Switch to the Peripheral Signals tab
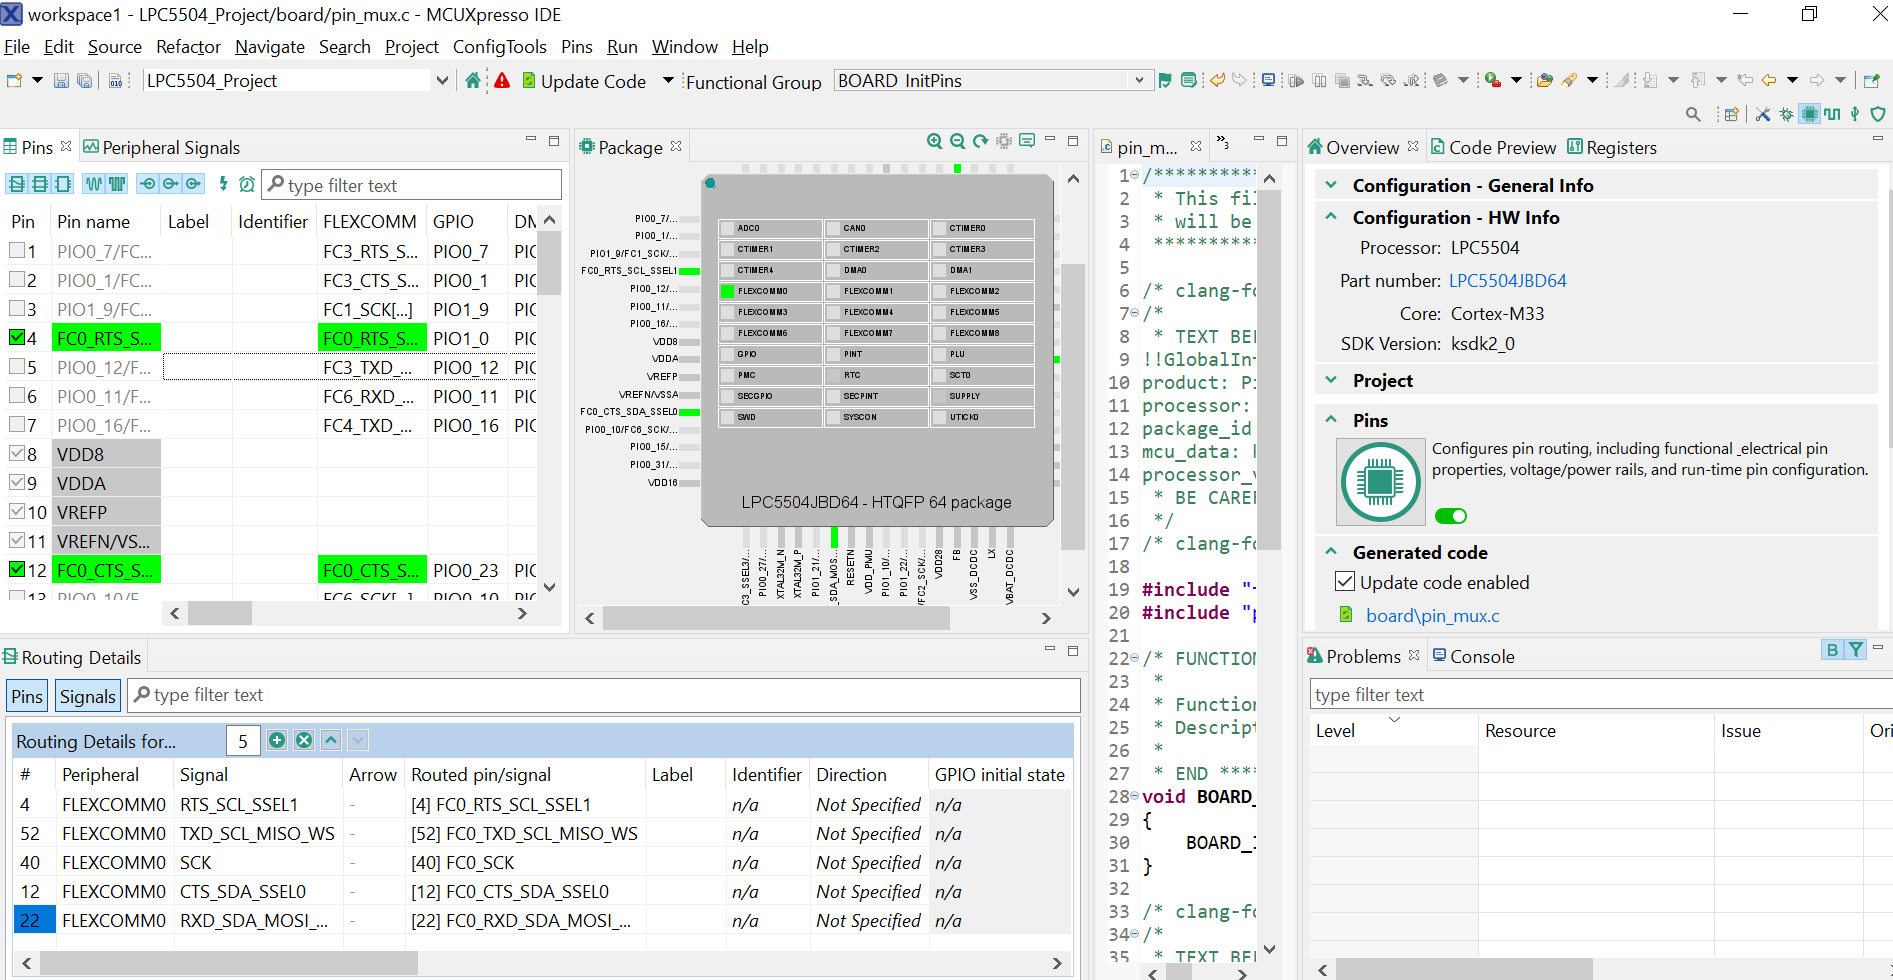 [162, 147]
